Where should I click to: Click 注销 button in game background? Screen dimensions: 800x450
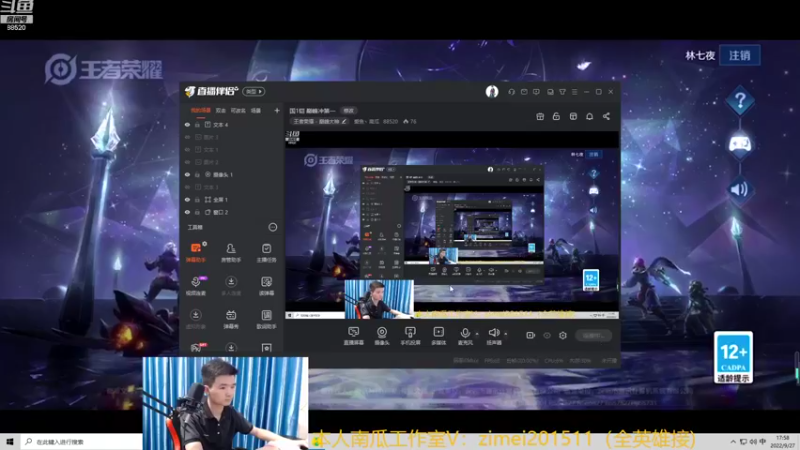point(740,55)
